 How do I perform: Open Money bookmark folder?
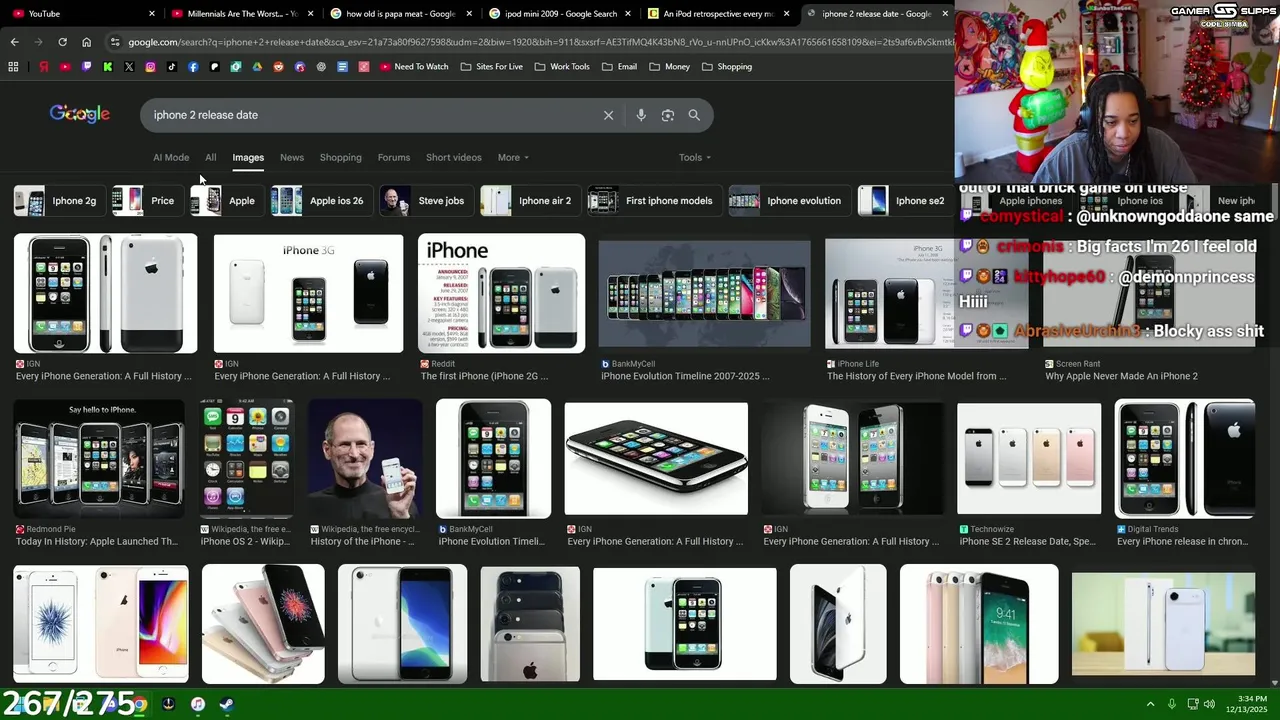tap(670, 67)
